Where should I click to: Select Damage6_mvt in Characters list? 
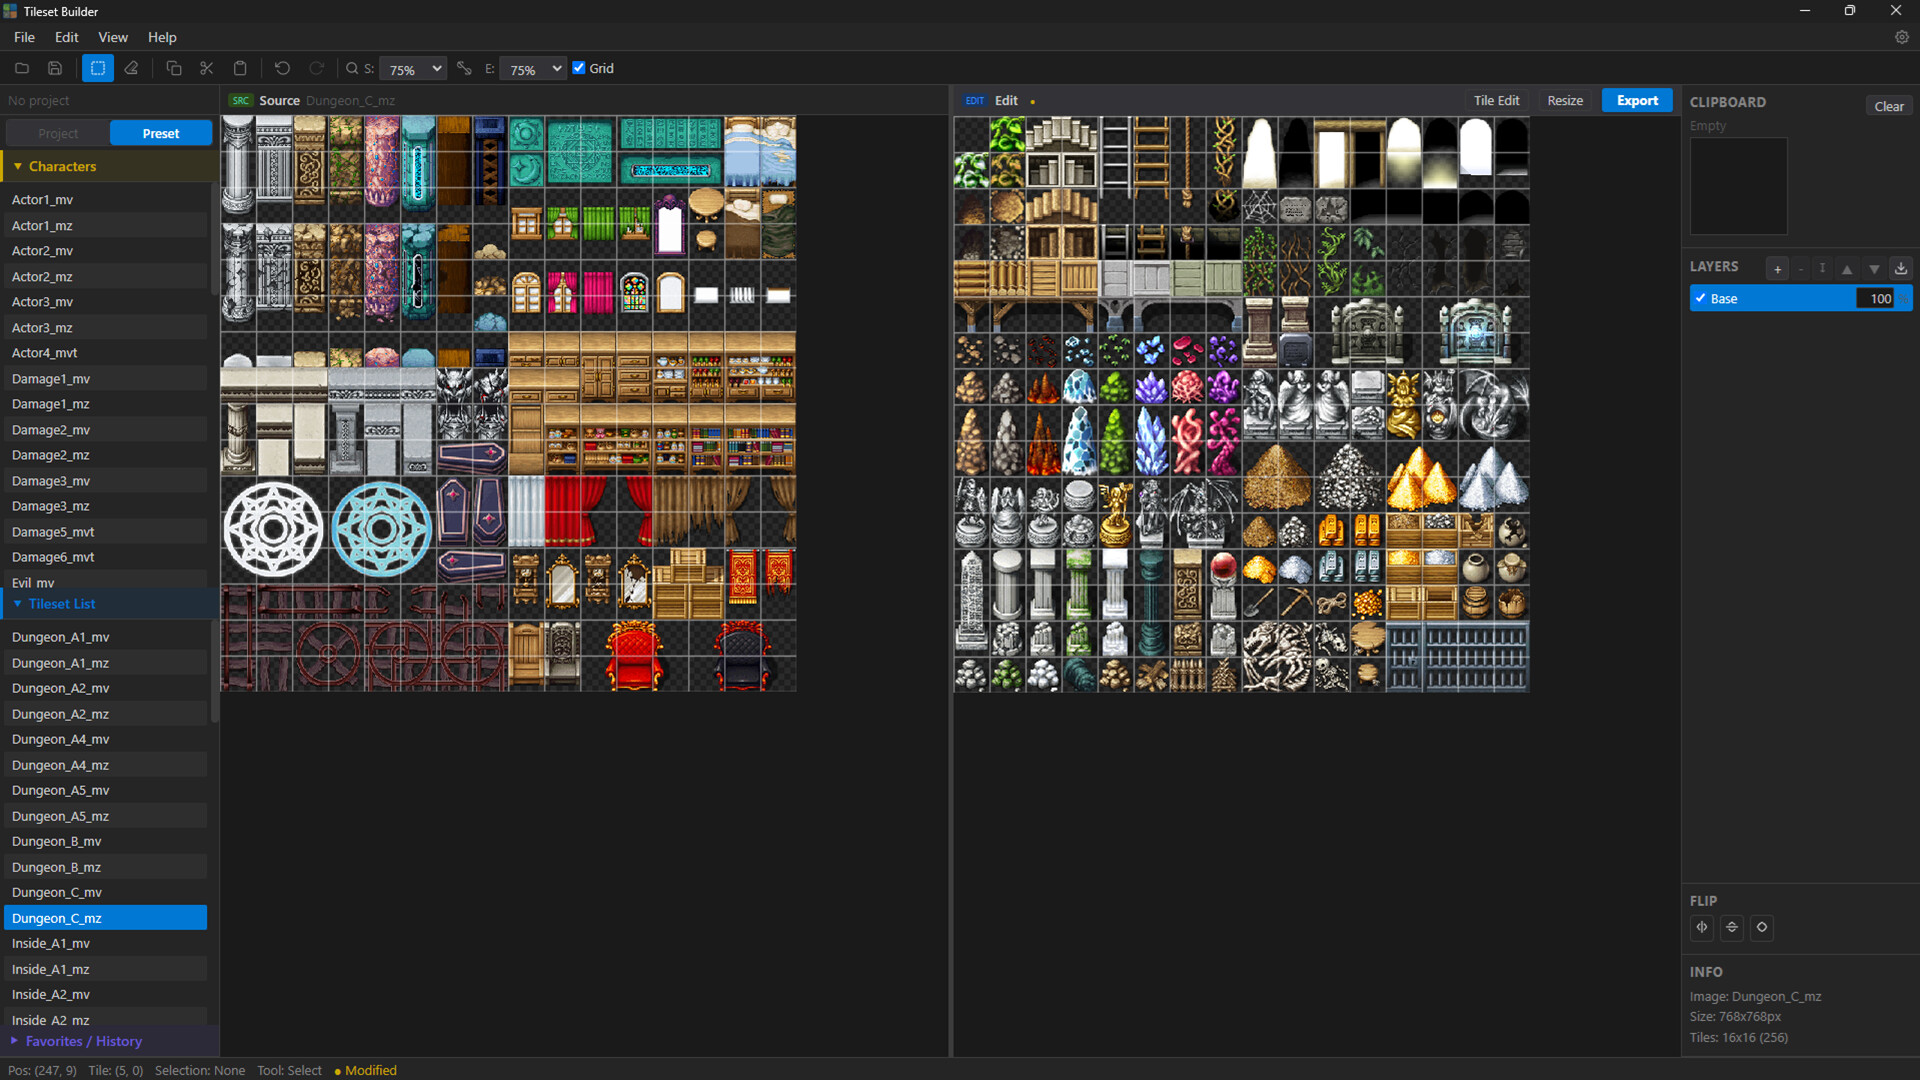[x=105, y=557]
